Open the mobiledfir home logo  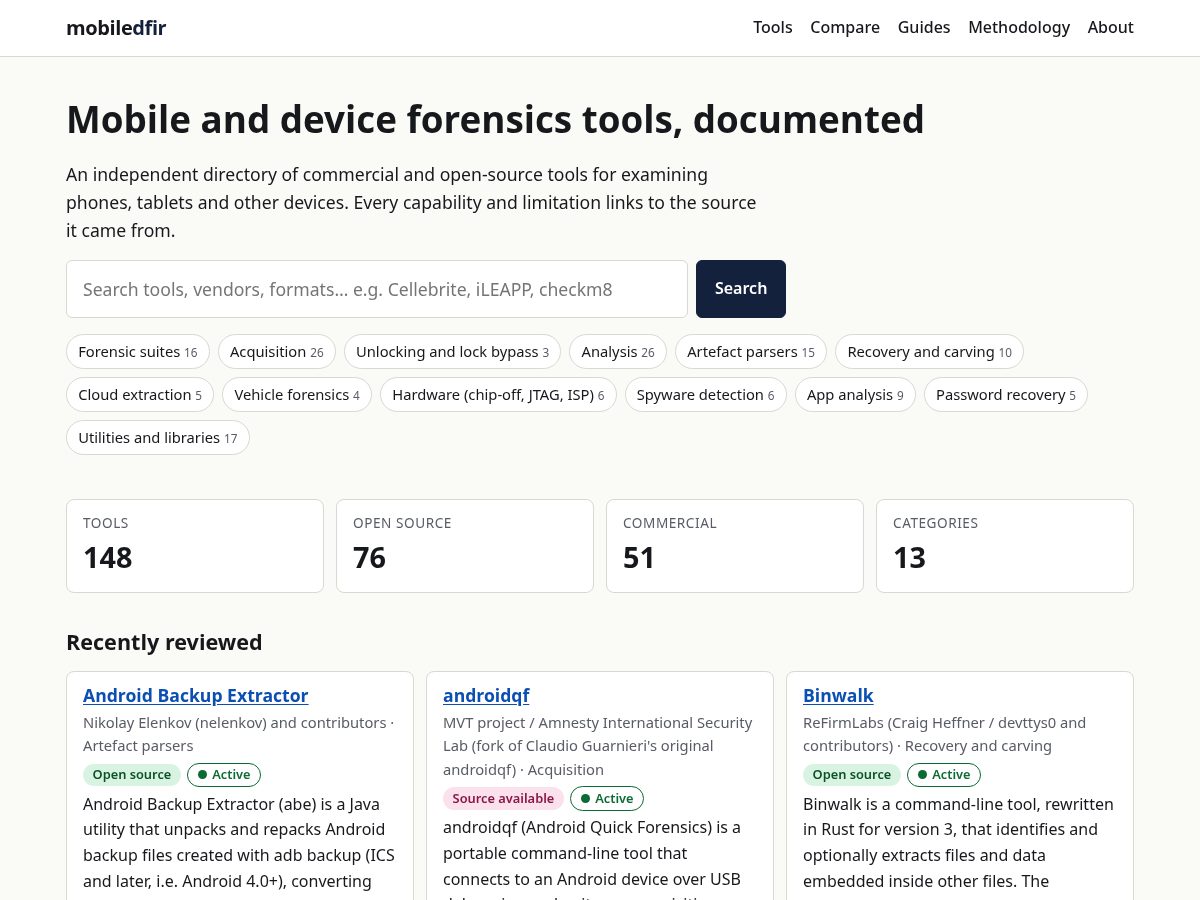click(x=116, y=28)
